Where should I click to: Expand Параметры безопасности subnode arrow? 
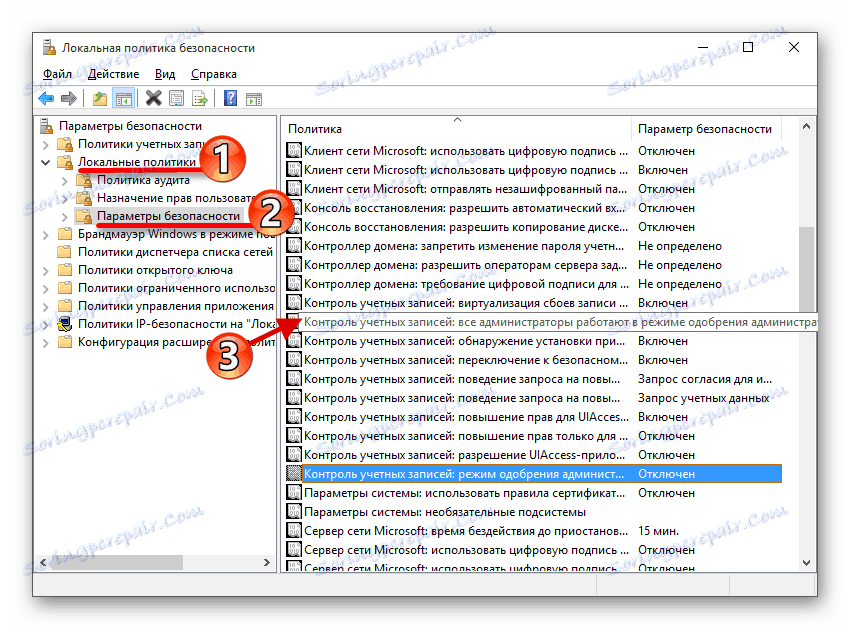click(65, 217)
